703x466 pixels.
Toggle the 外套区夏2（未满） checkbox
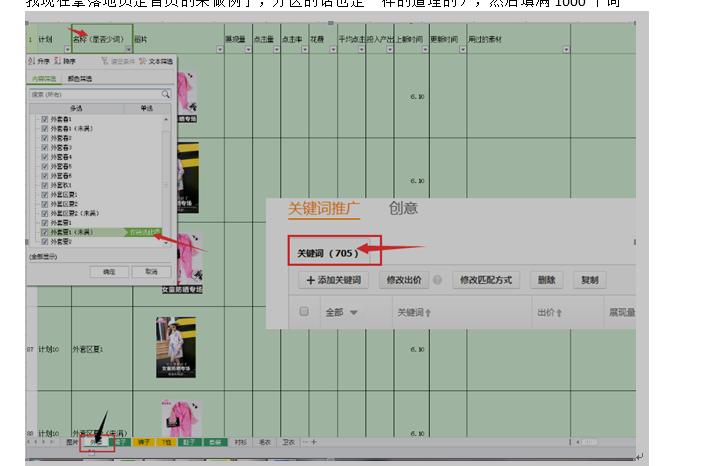tap(44, 213)
